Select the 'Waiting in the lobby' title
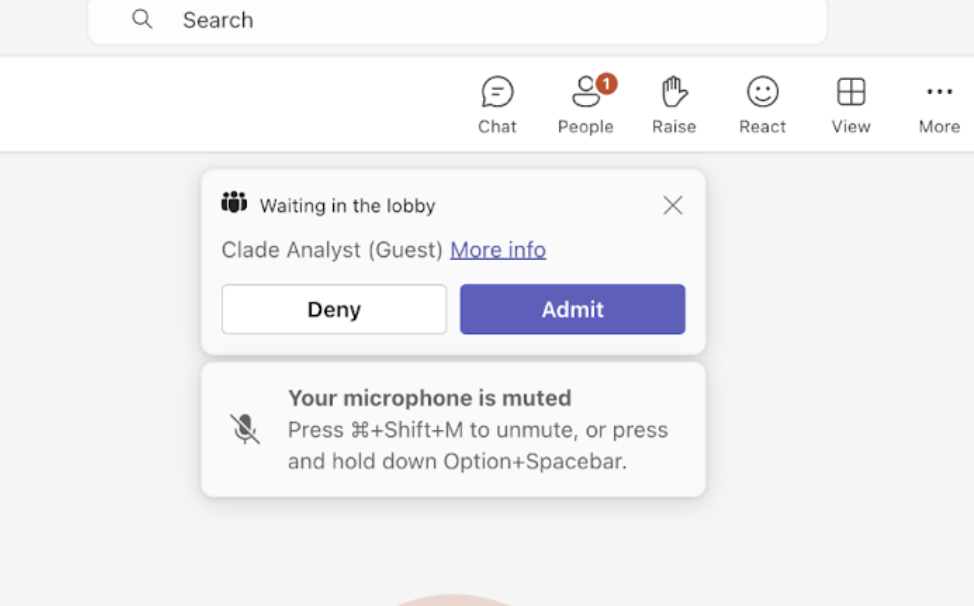Image resolution: width=974 pixels, height=606 pixels. point(347,207)
